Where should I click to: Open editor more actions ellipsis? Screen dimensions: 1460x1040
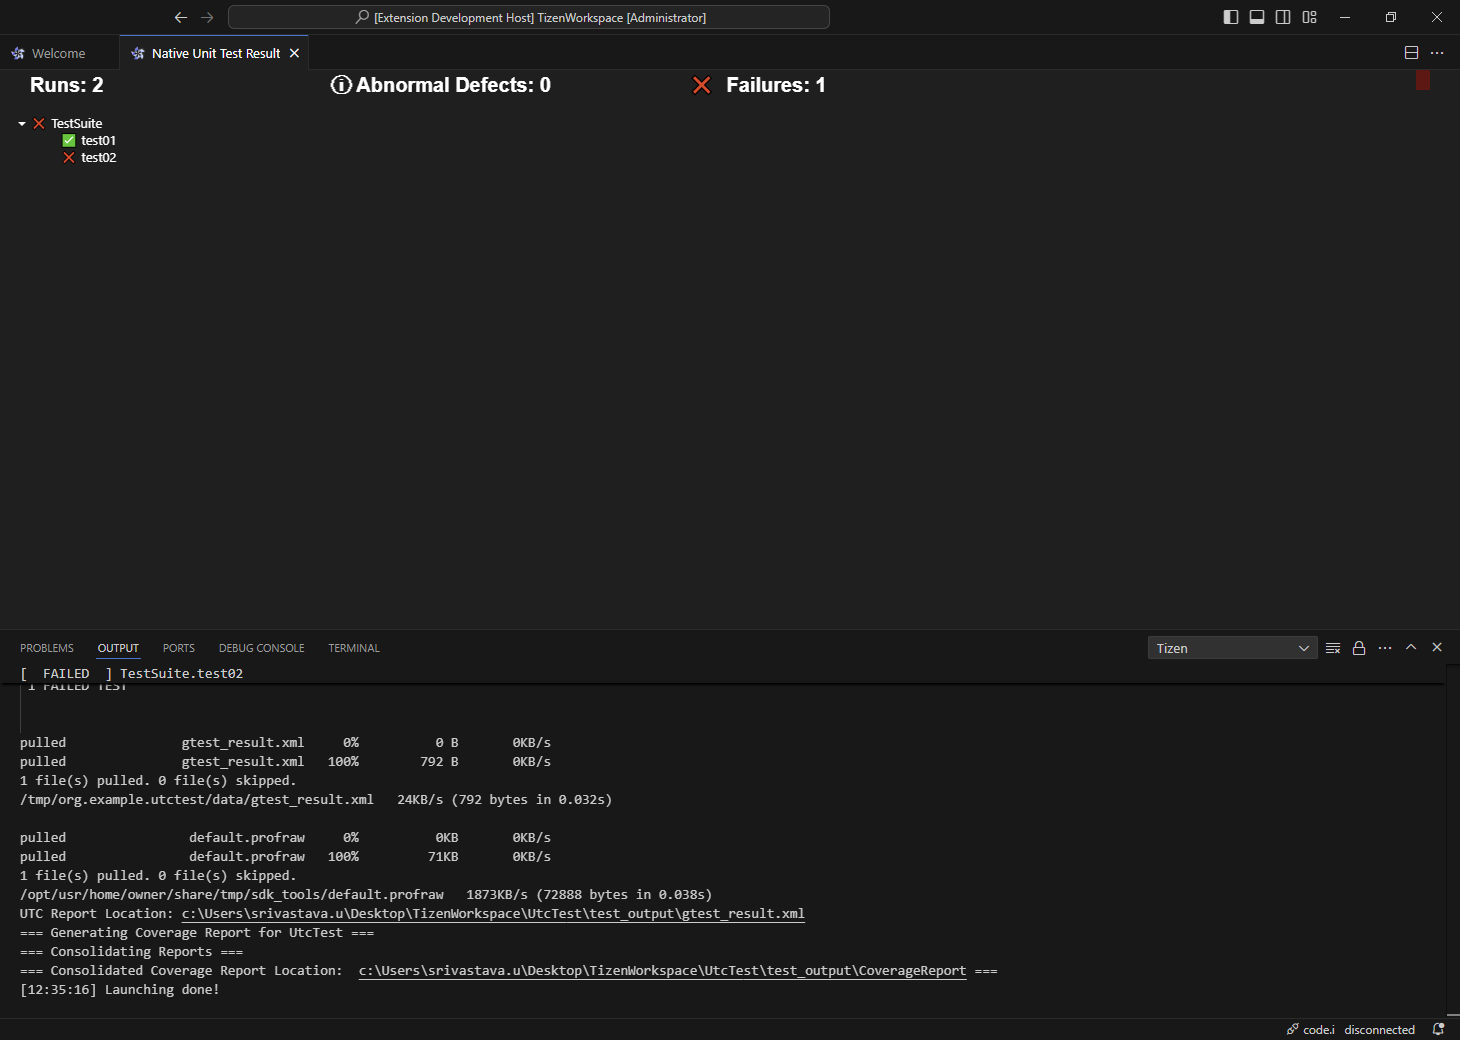1437,52
